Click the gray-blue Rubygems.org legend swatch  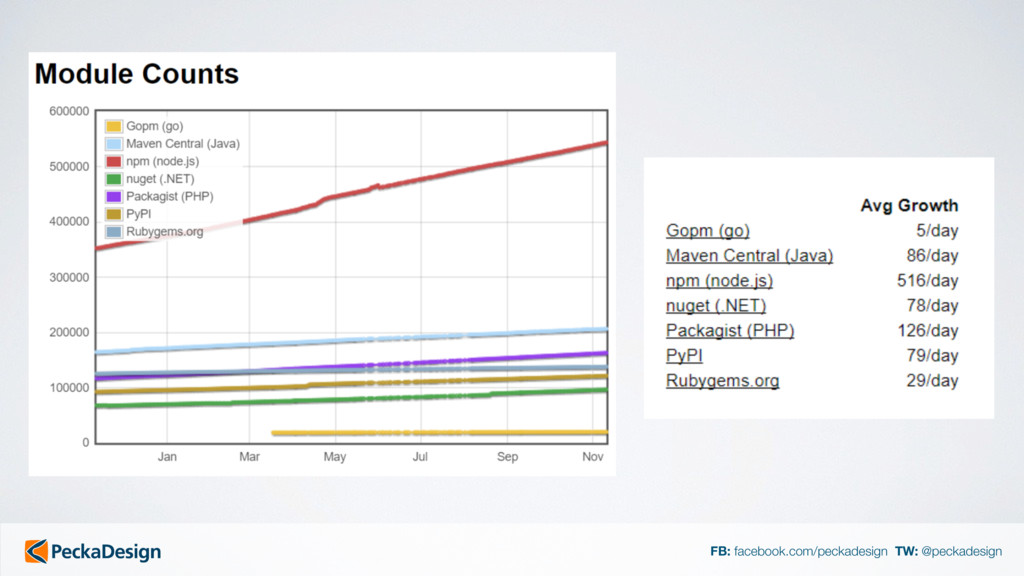(114, 232)
